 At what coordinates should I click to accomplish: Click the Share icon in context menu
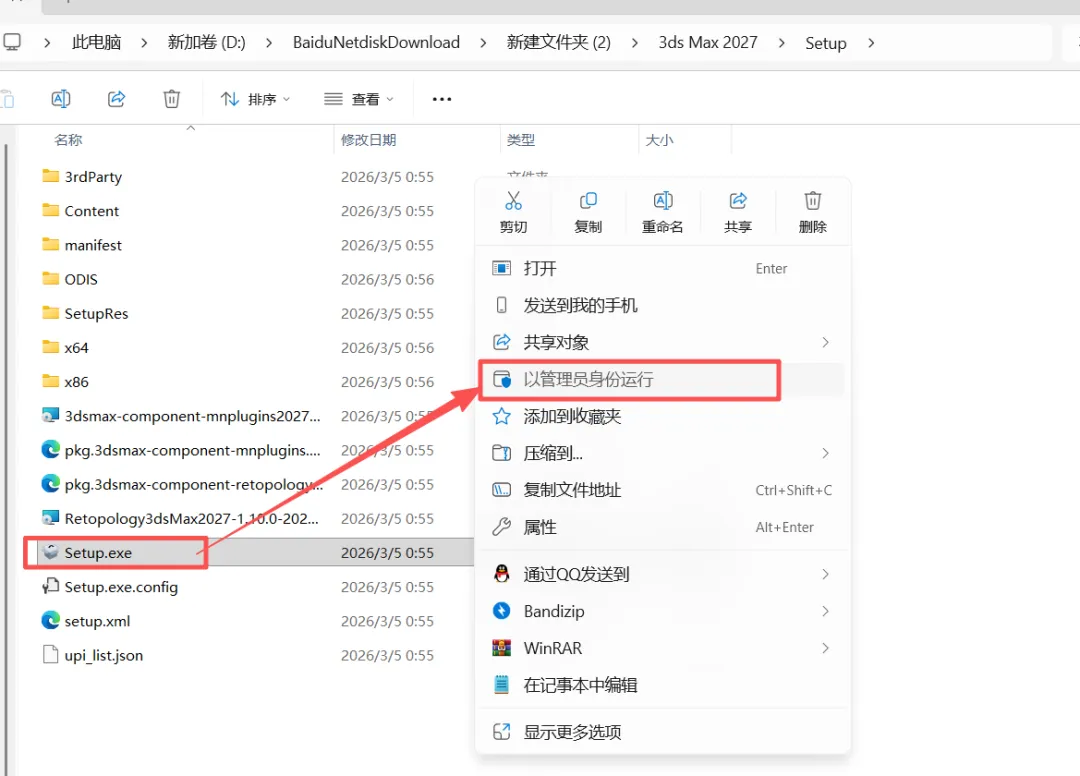pyautogui.click(x=738, y=200)
